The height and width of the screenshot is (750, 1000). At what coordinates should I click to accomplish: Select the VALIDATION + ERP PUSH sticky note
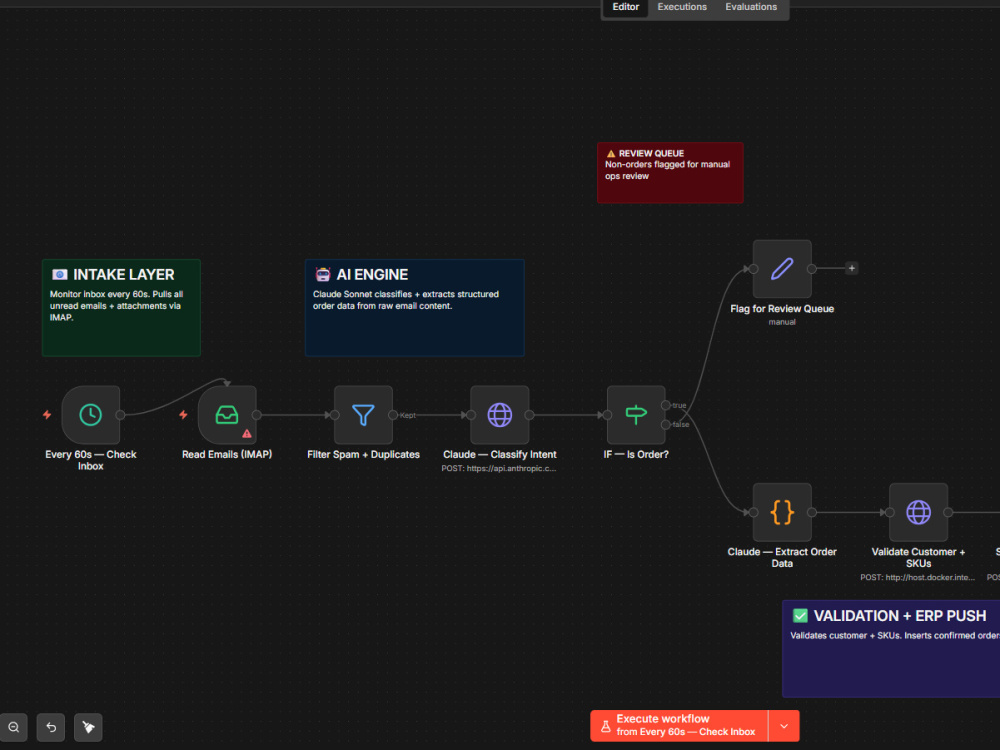pos(891,649)
